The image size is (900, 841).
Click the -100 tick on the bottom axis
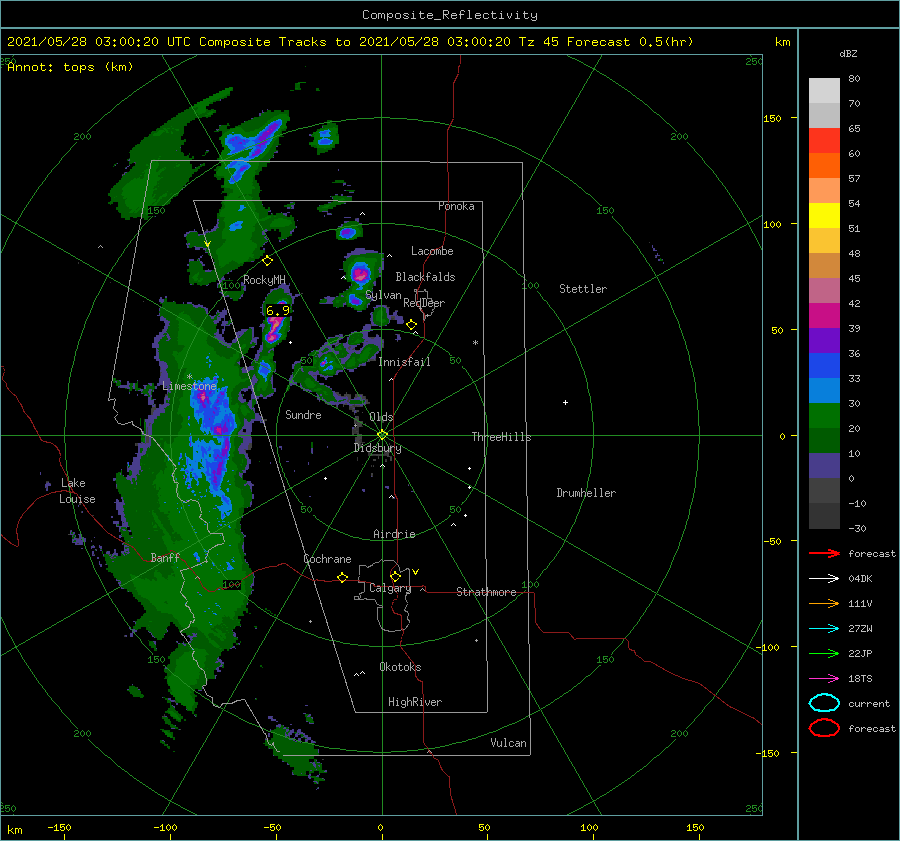[x=165, y=828]
